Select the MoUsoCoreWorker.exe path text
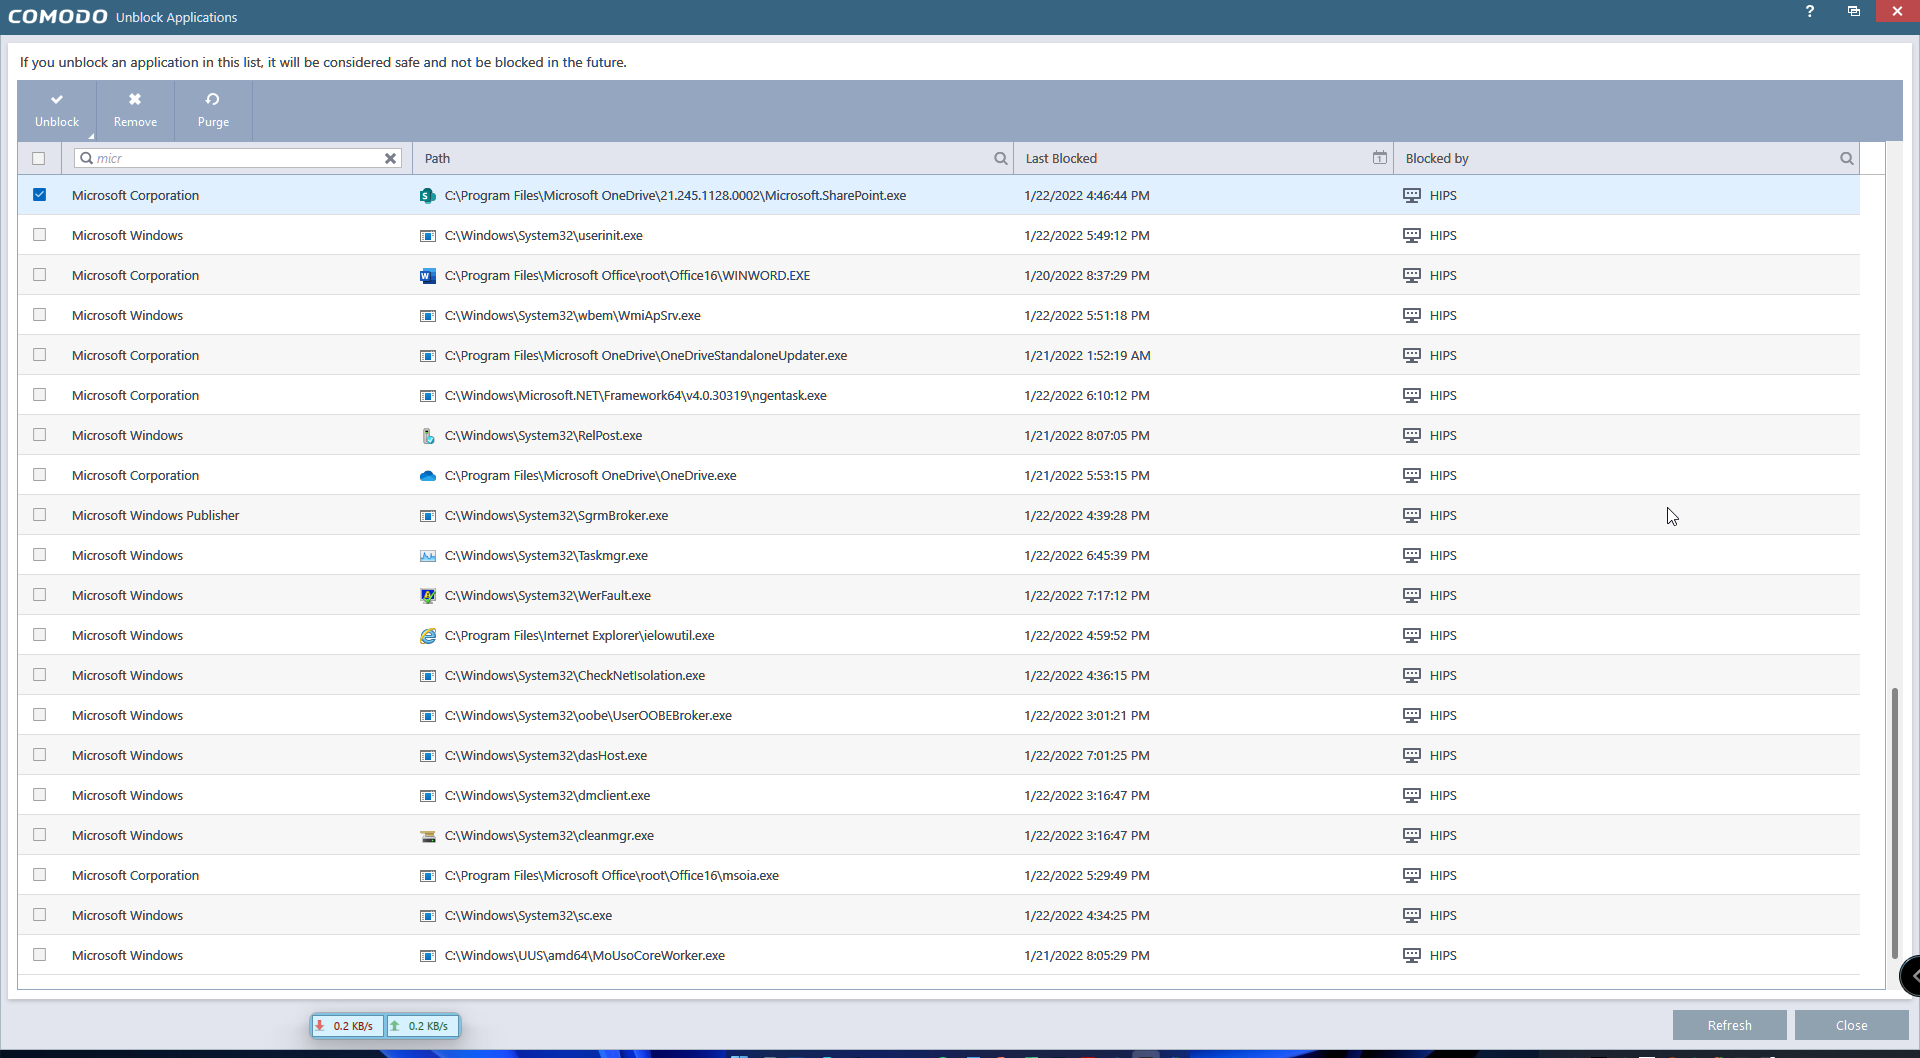Image resolution: width=1920 pixels, height=1058 pixels. [585, 956]
